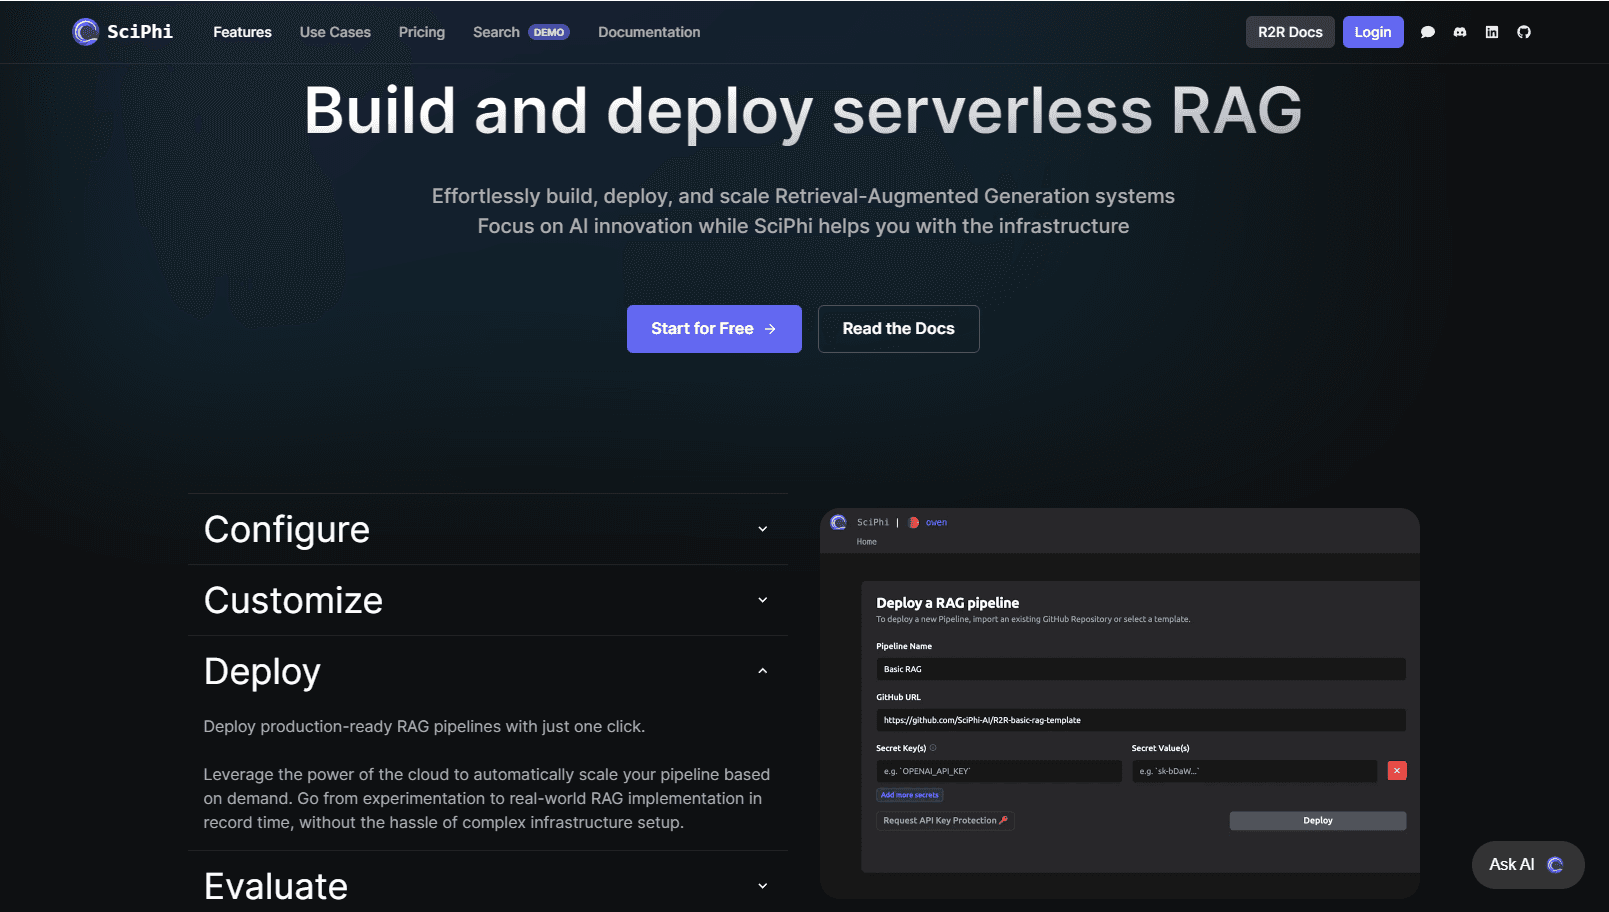1609x912 pixels.
Task: Click the Configure heading
Action: tap(287, 529)
